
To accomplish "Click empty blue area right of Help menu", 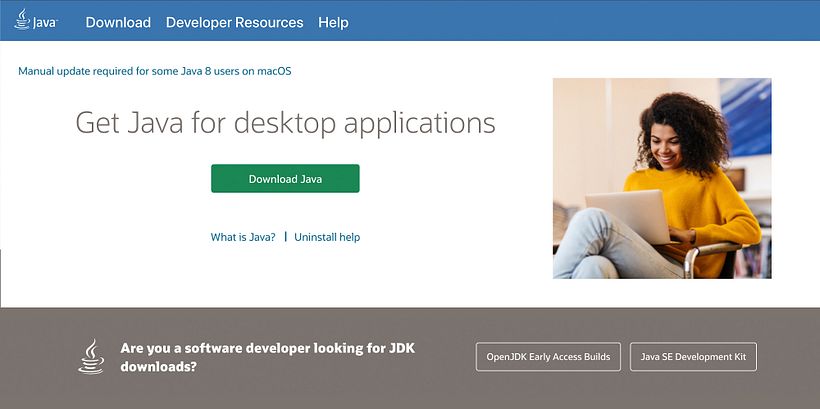I will coord(580,22).
